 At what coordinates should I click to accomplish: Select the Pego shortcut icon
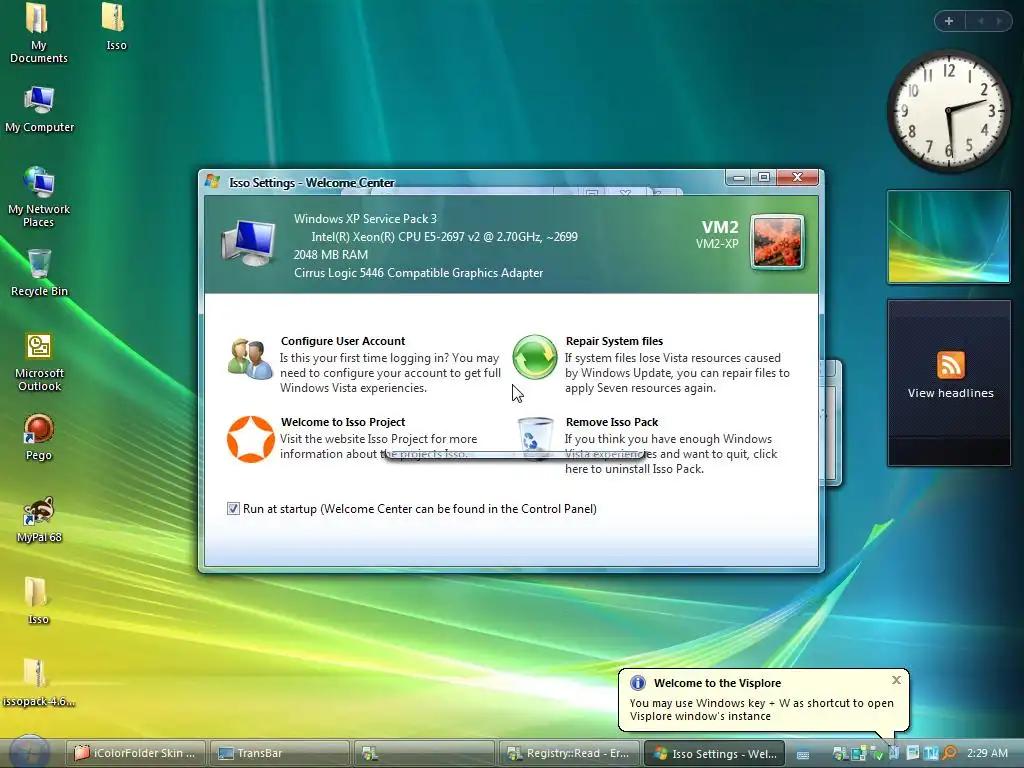[x=39, y=437]
